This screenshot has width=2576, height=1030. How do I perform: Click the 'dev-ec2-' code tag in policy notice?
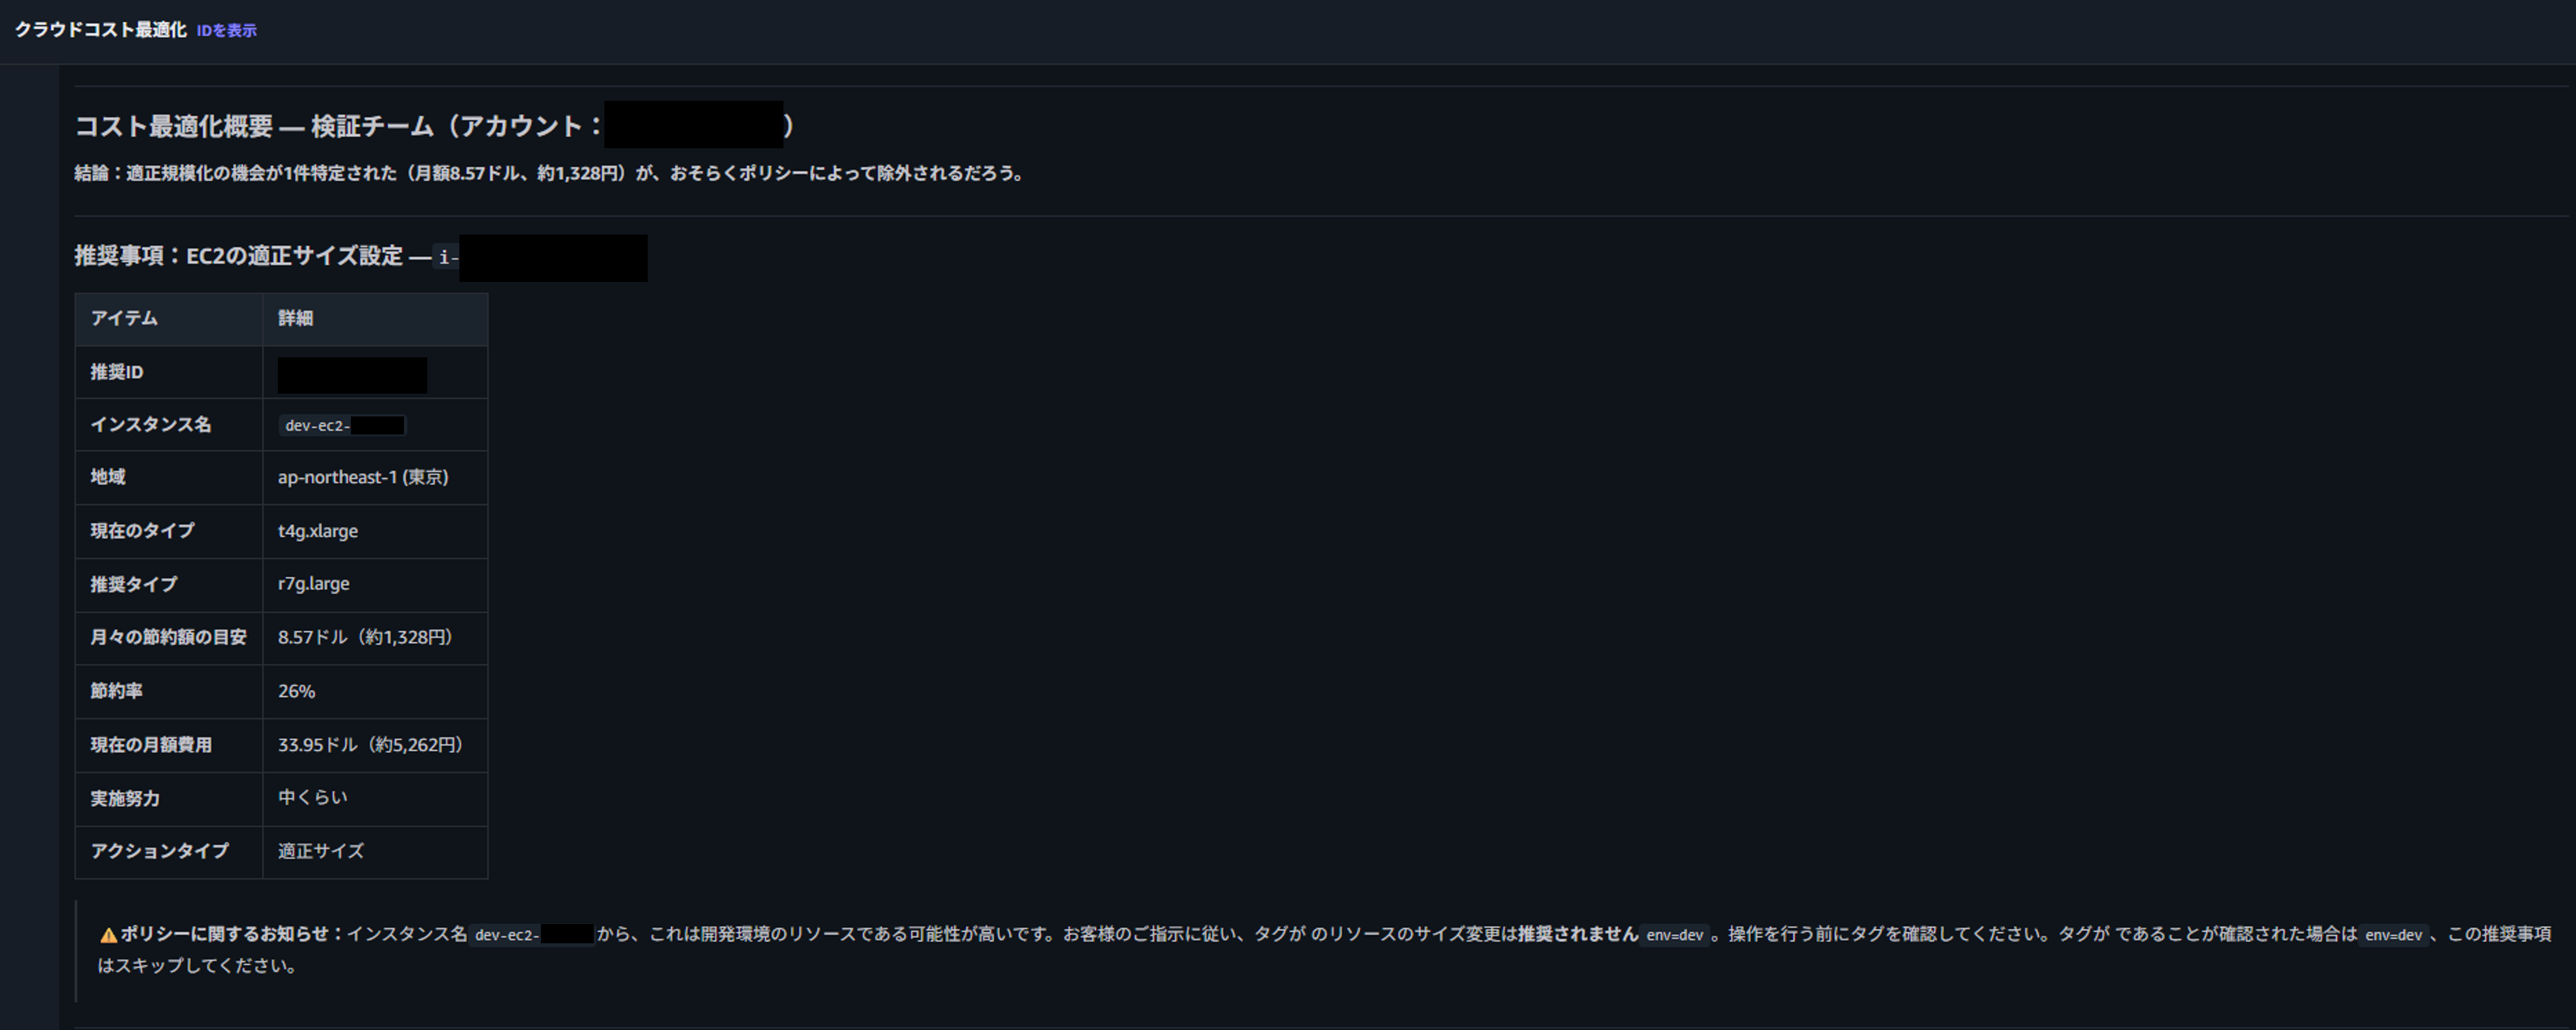532,935
